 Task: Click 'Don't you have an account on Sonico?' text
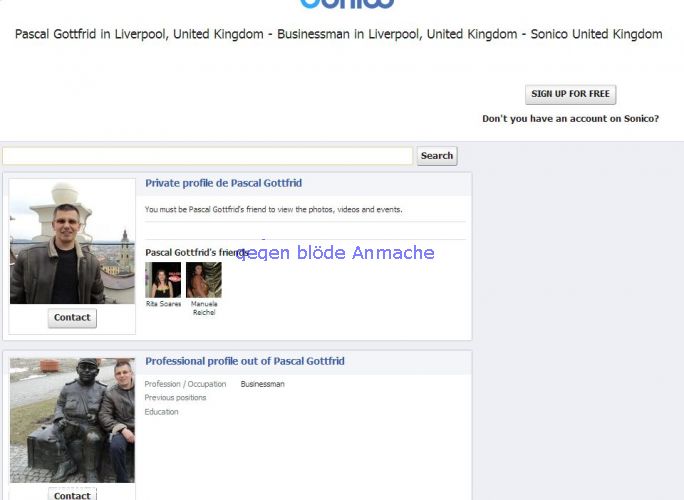pyautogui.click(x=570, y=119)
